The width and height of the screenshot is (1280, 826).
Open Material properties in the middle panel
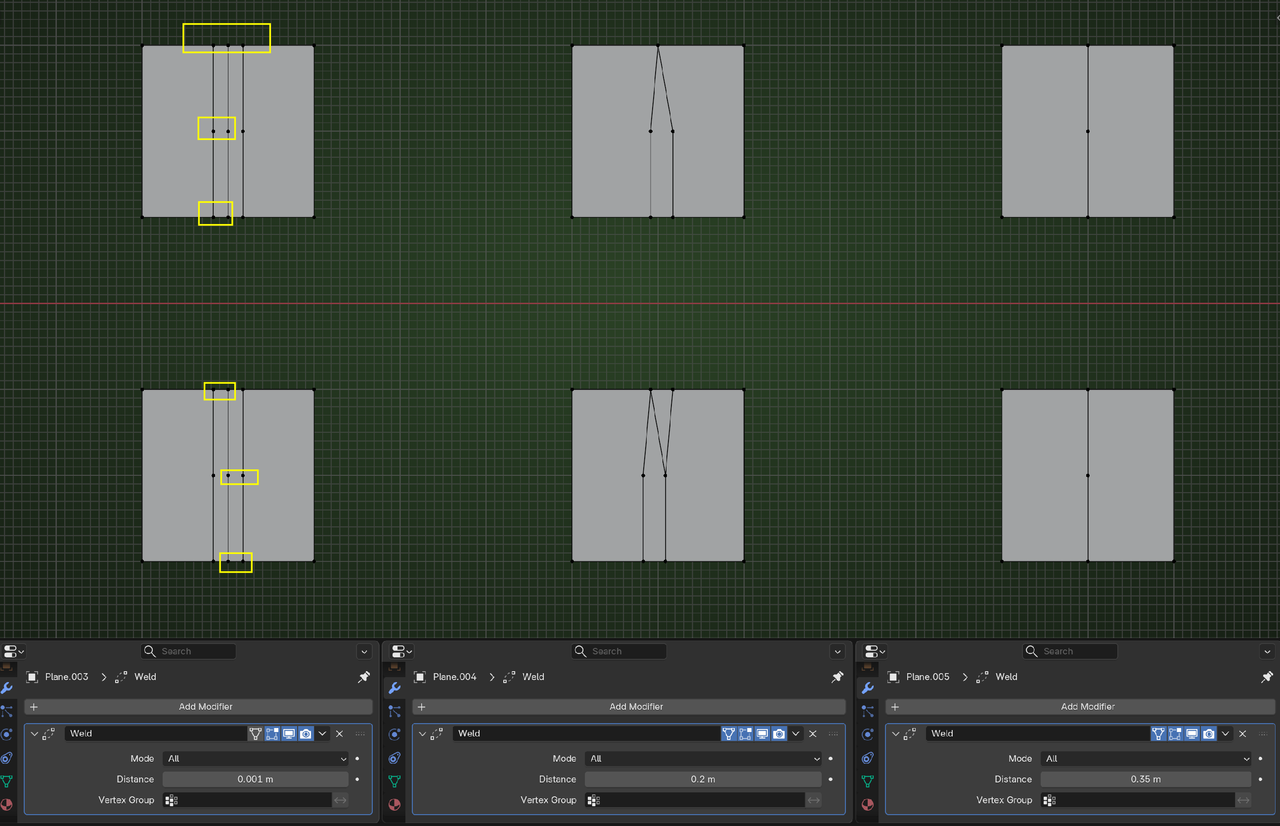(x=394, y=803)
